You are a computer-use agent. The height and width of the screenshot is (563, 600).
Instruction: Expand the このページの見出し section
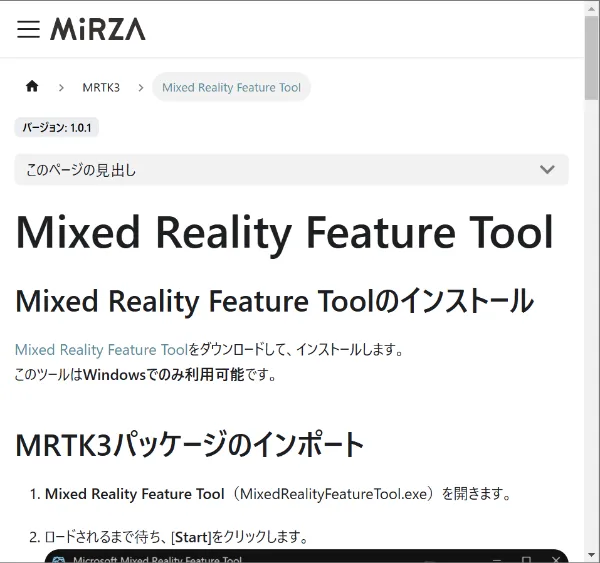point(290,170)
